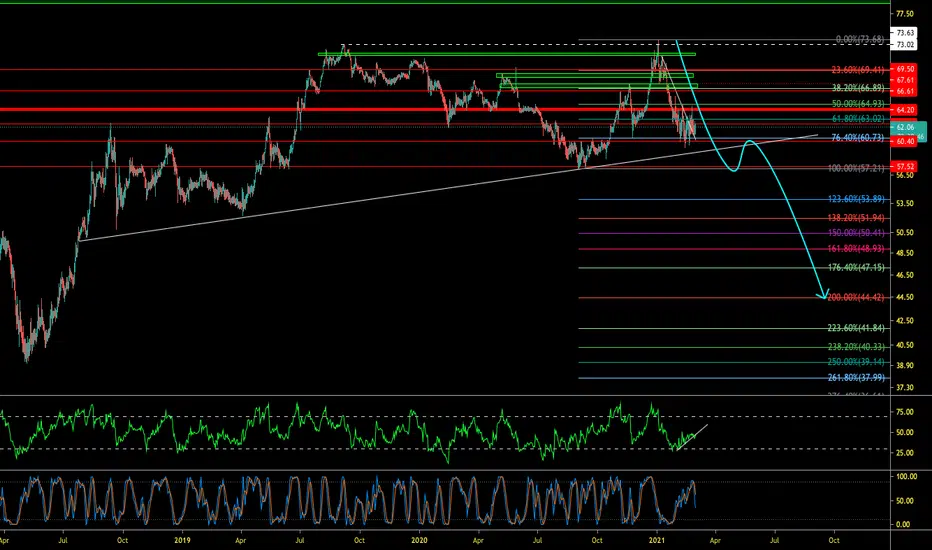Image resolution: width=932 pixels, height=550 pixels.
Task: Click the white 73.02 price tag
Action: [903, 45]
